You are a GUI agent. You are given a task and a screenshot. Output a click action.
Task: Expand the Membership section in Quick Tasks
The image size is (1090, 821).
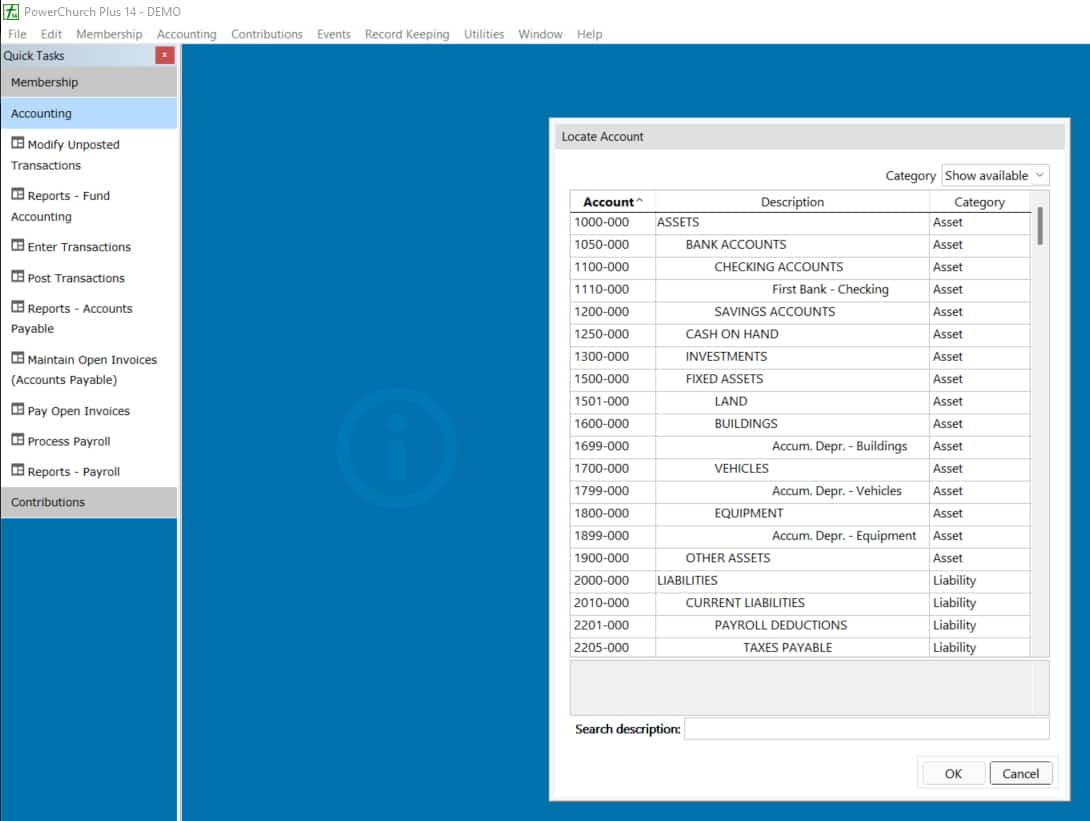[x=89, y=82]
